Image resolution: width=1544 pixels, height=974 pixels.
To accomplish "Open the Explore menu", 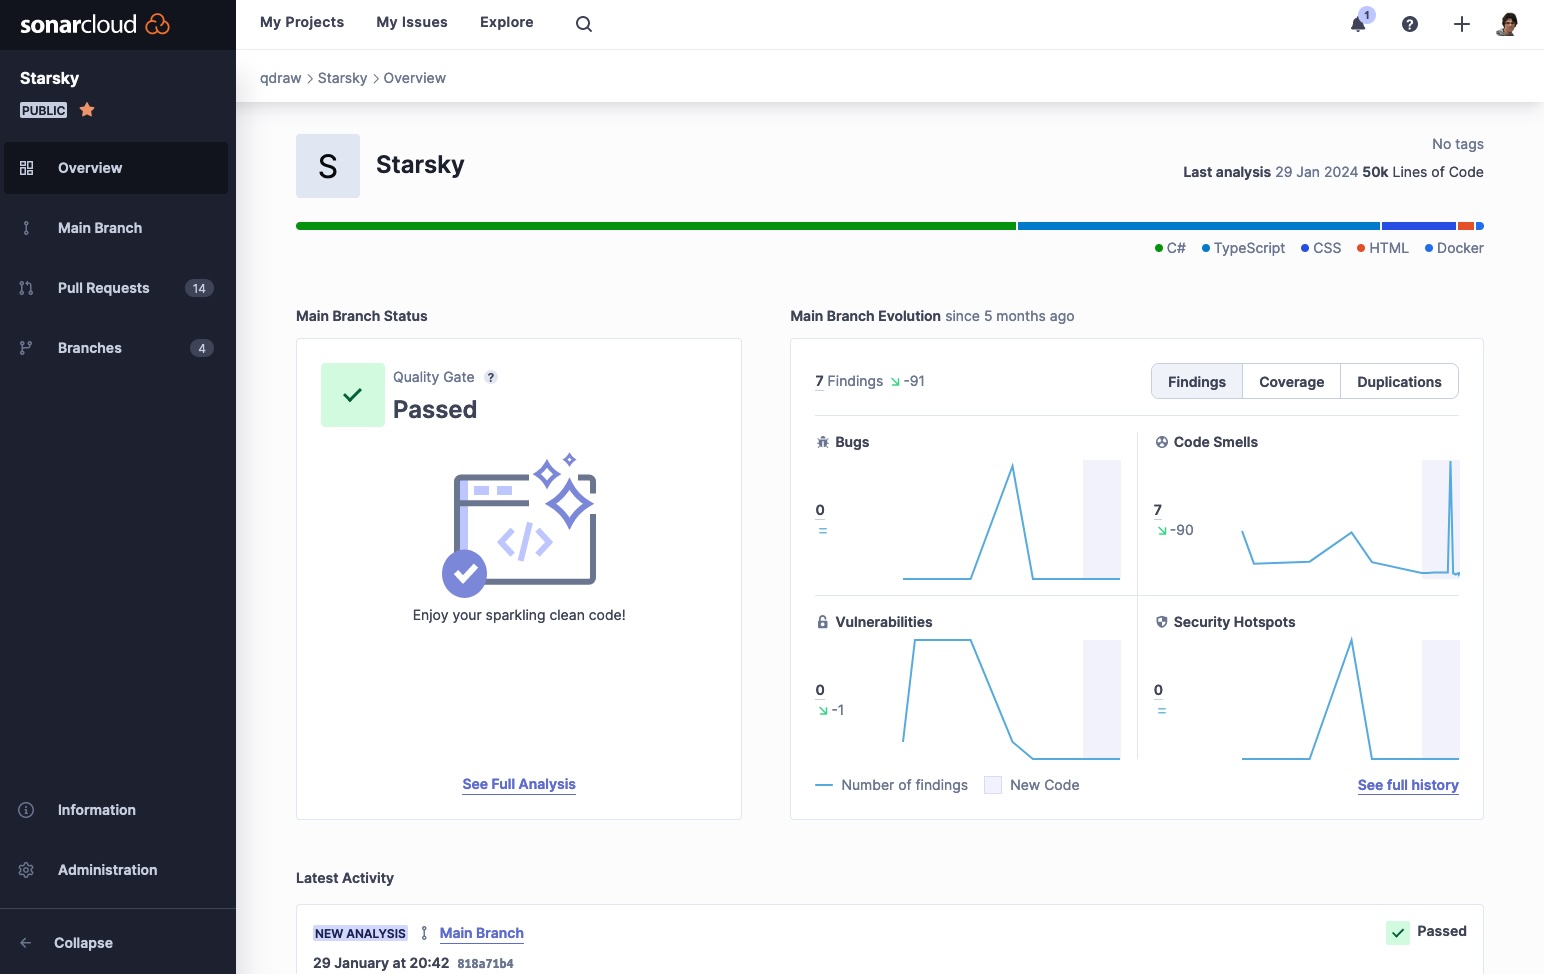I will point(507,22).
